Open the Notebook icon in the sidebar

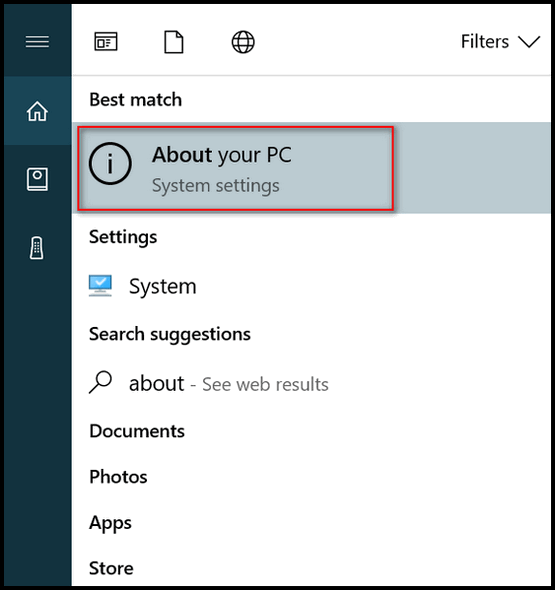click(x=37, y=179)
